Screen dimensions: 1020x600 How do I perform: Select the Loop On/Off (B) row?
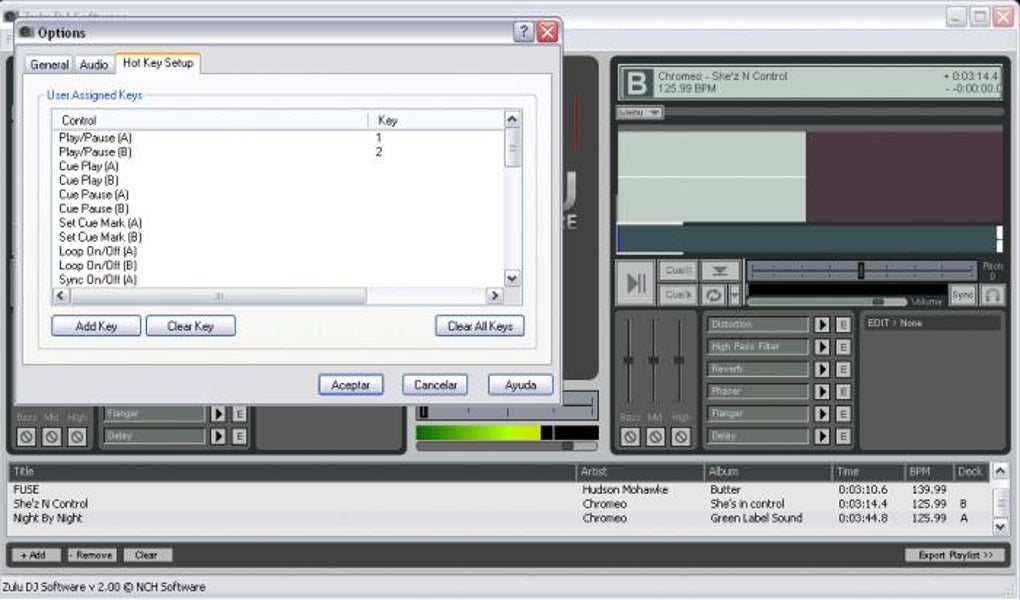(x=278, y=266)
